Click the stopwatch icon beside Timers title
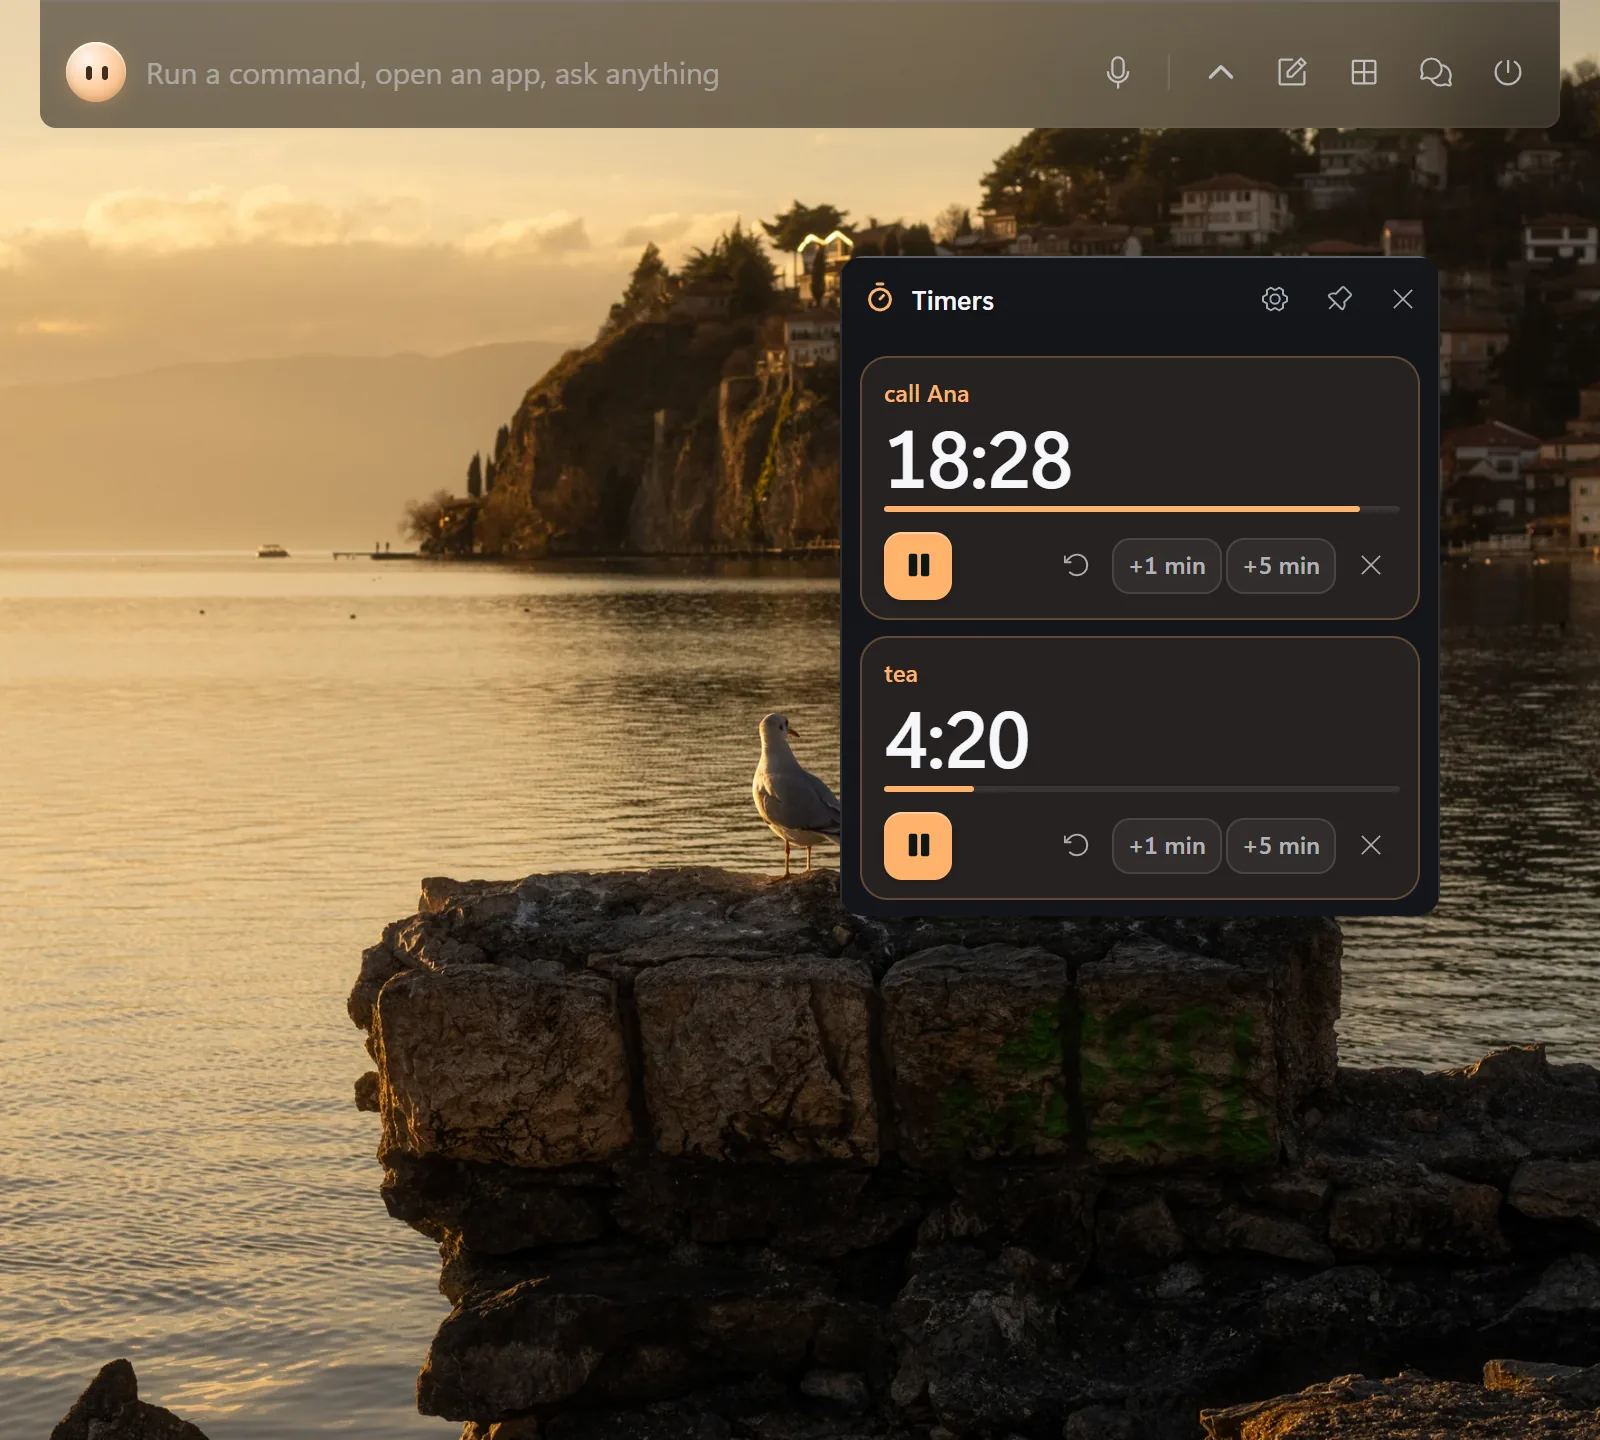 click(880, 298)
